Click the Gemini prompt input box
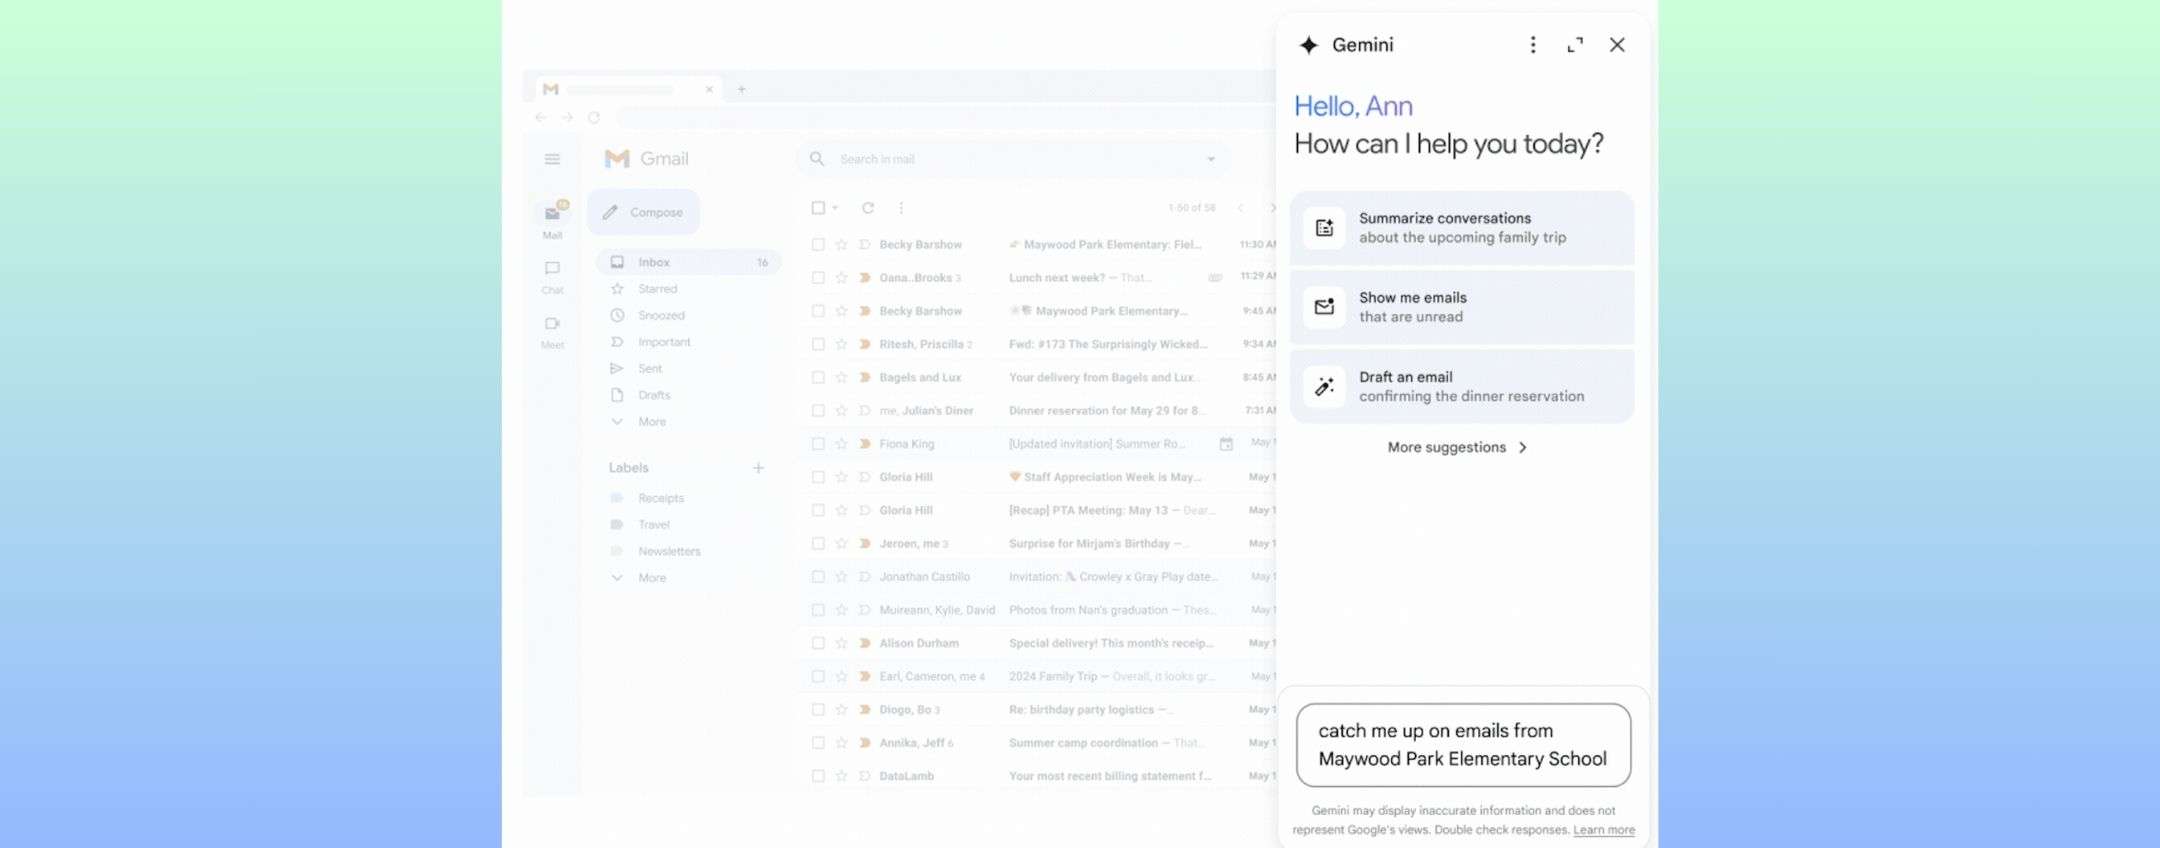This screenshot has width=2160, height=848. click(x=1463, y=745)
